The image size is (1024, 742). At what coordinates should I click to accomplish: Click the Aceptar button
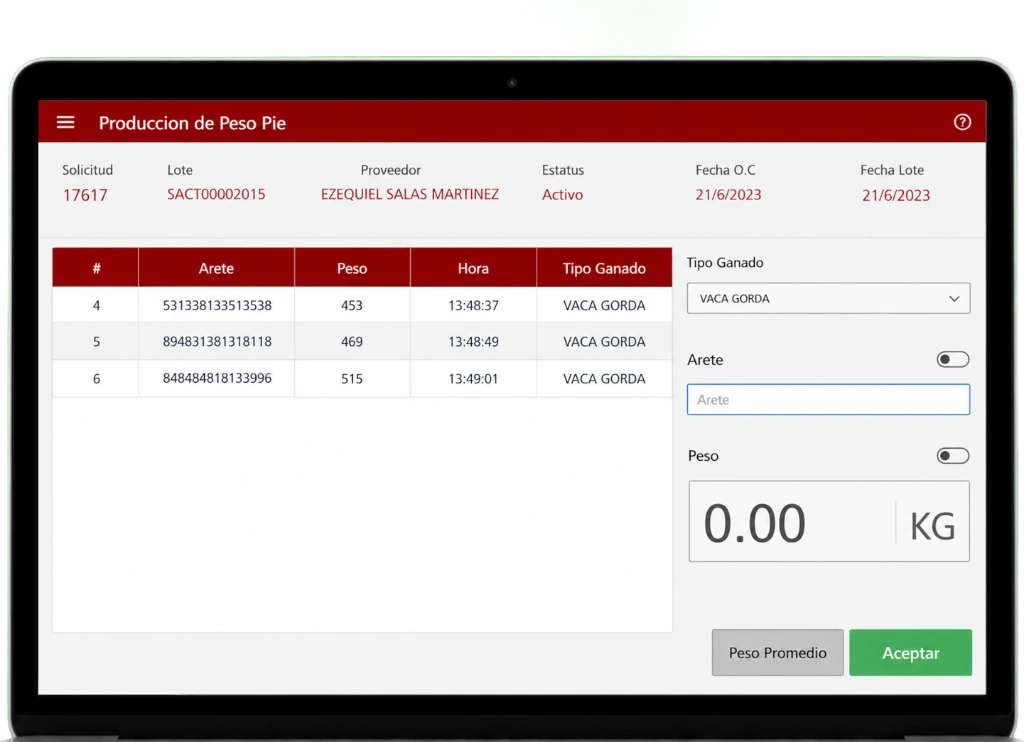pyautogui.click(x=910, y=653)
